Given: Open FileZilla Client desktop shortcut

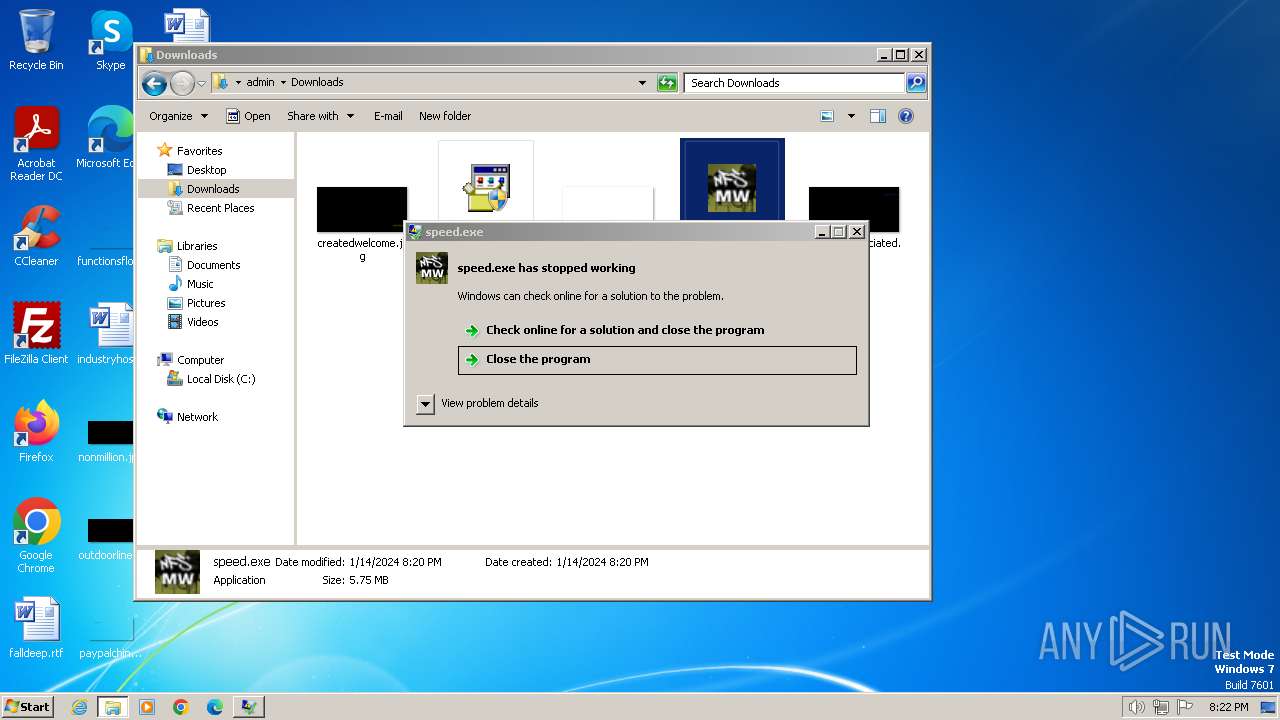Looking at the screenshot, I should (36, 334).
